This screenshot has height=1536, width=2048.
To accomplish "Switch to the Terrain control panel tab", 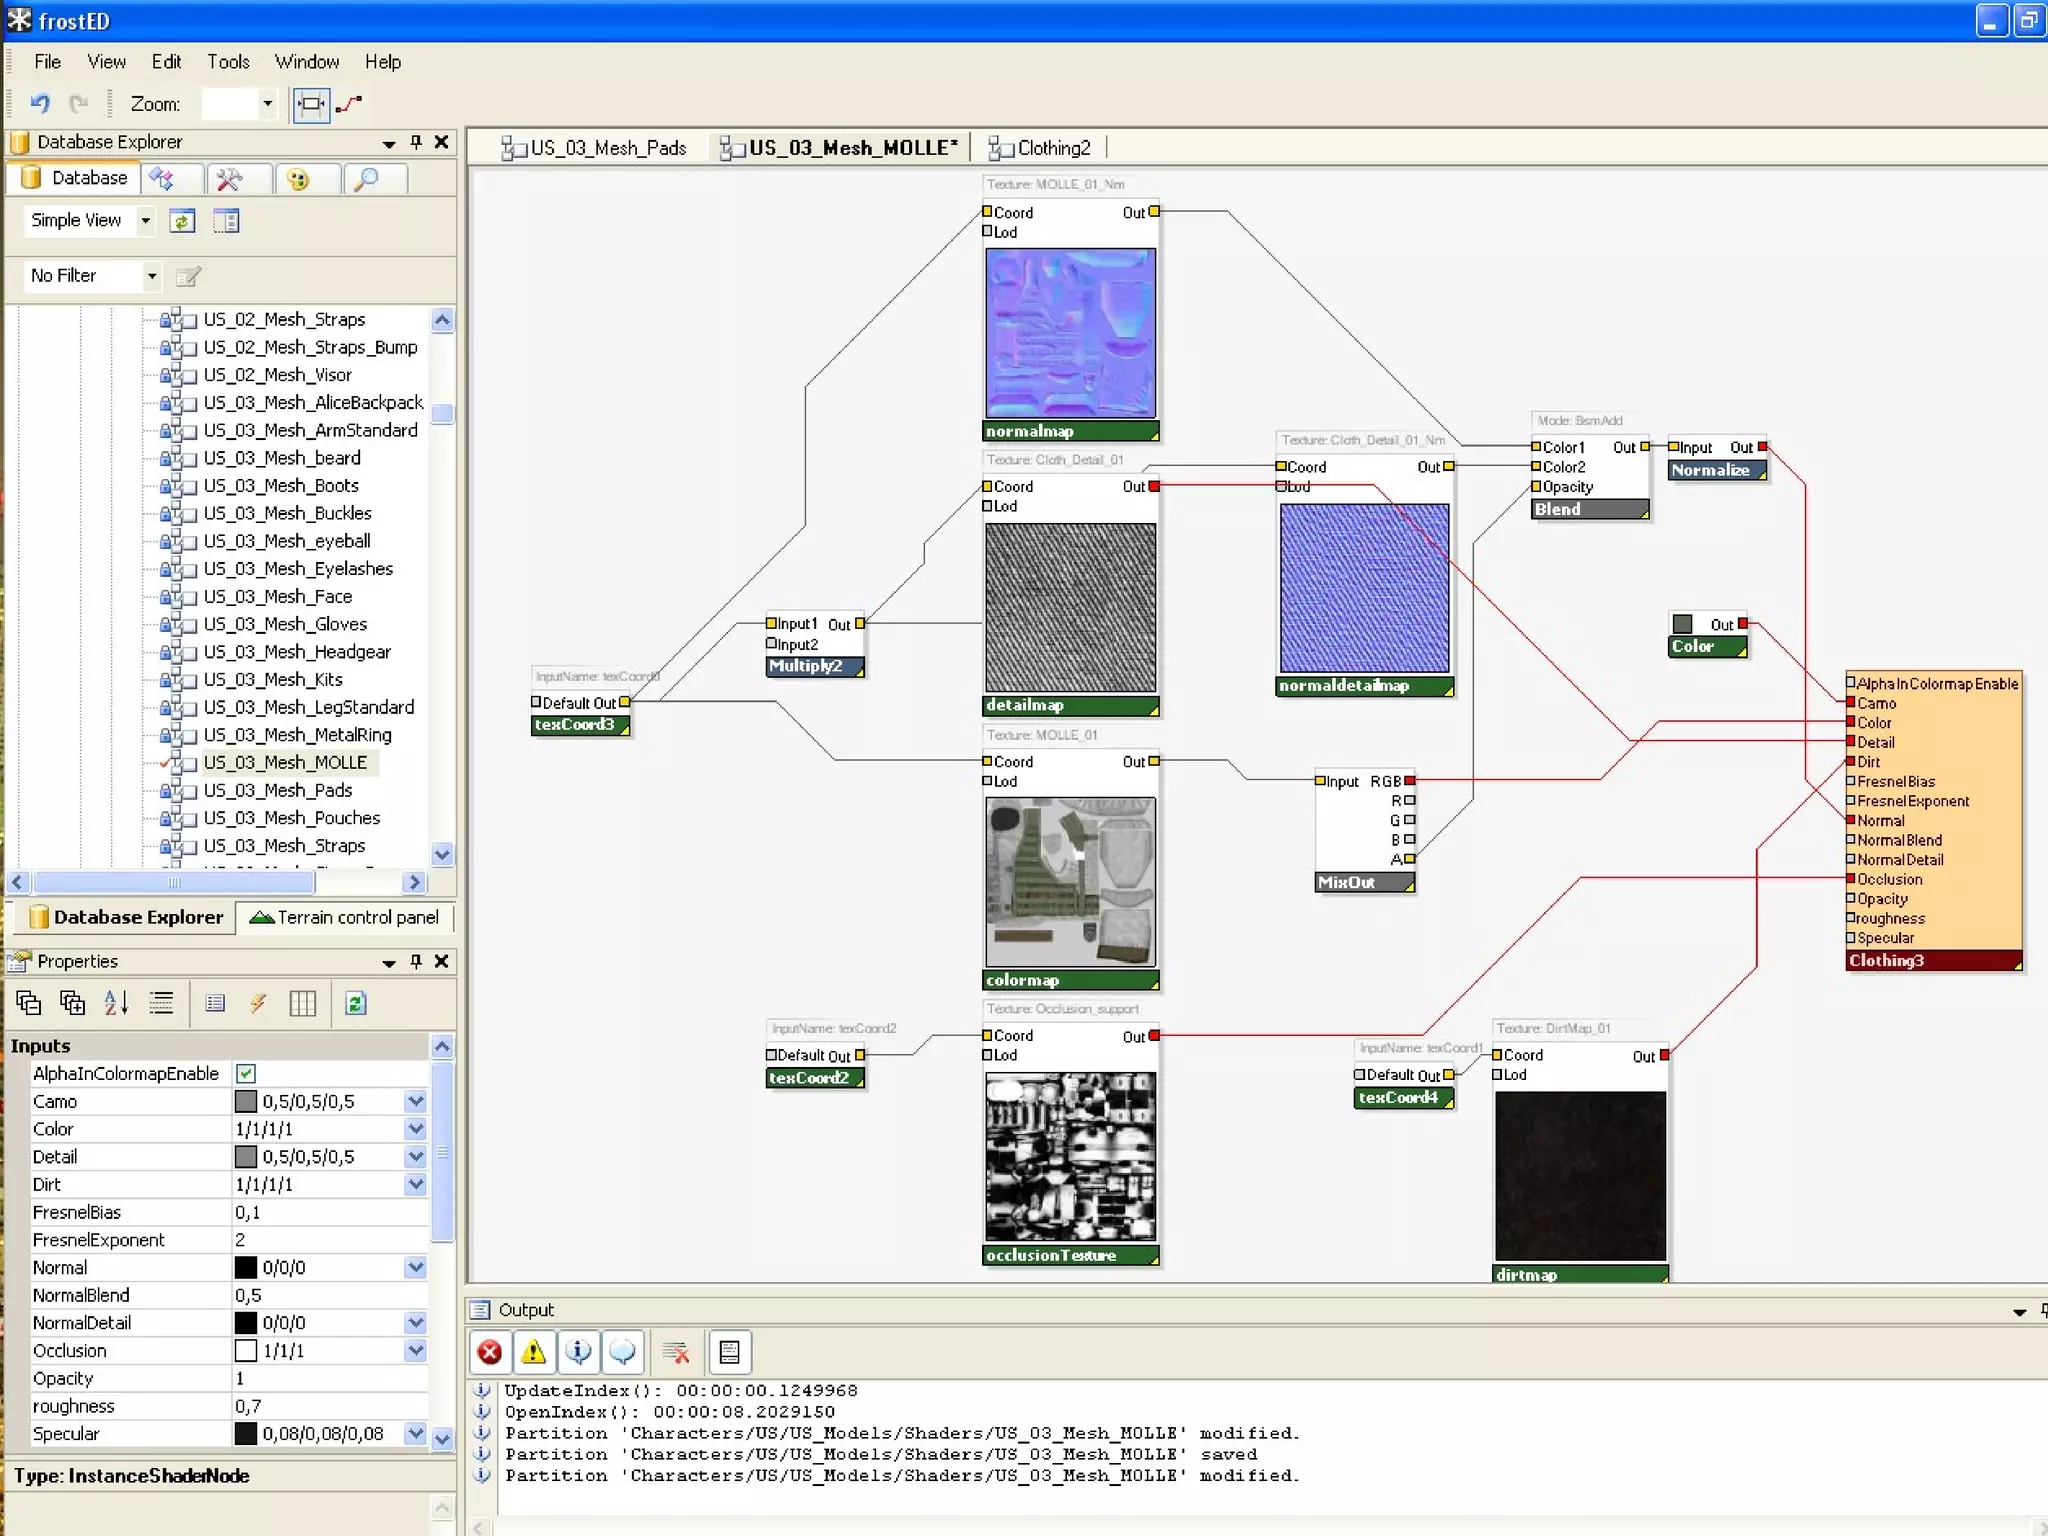I will (345, 917).
